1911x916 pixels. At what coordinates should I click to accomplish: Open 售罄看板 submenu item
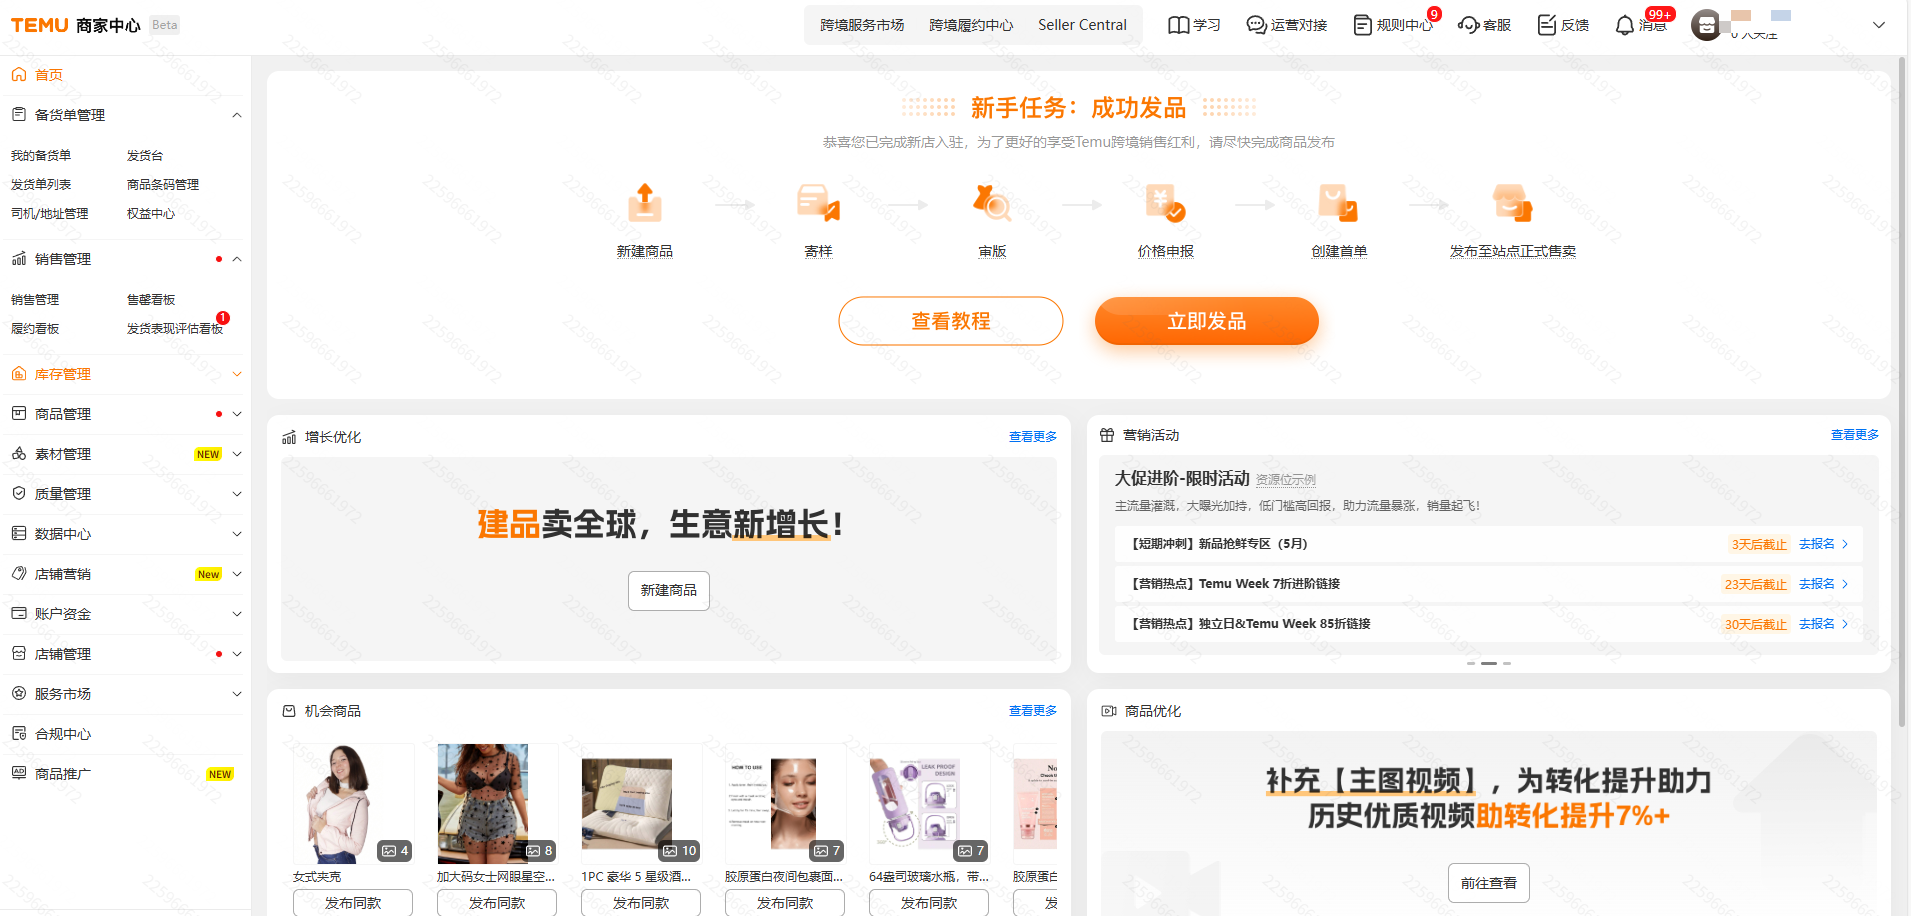(x=151, y=300)
